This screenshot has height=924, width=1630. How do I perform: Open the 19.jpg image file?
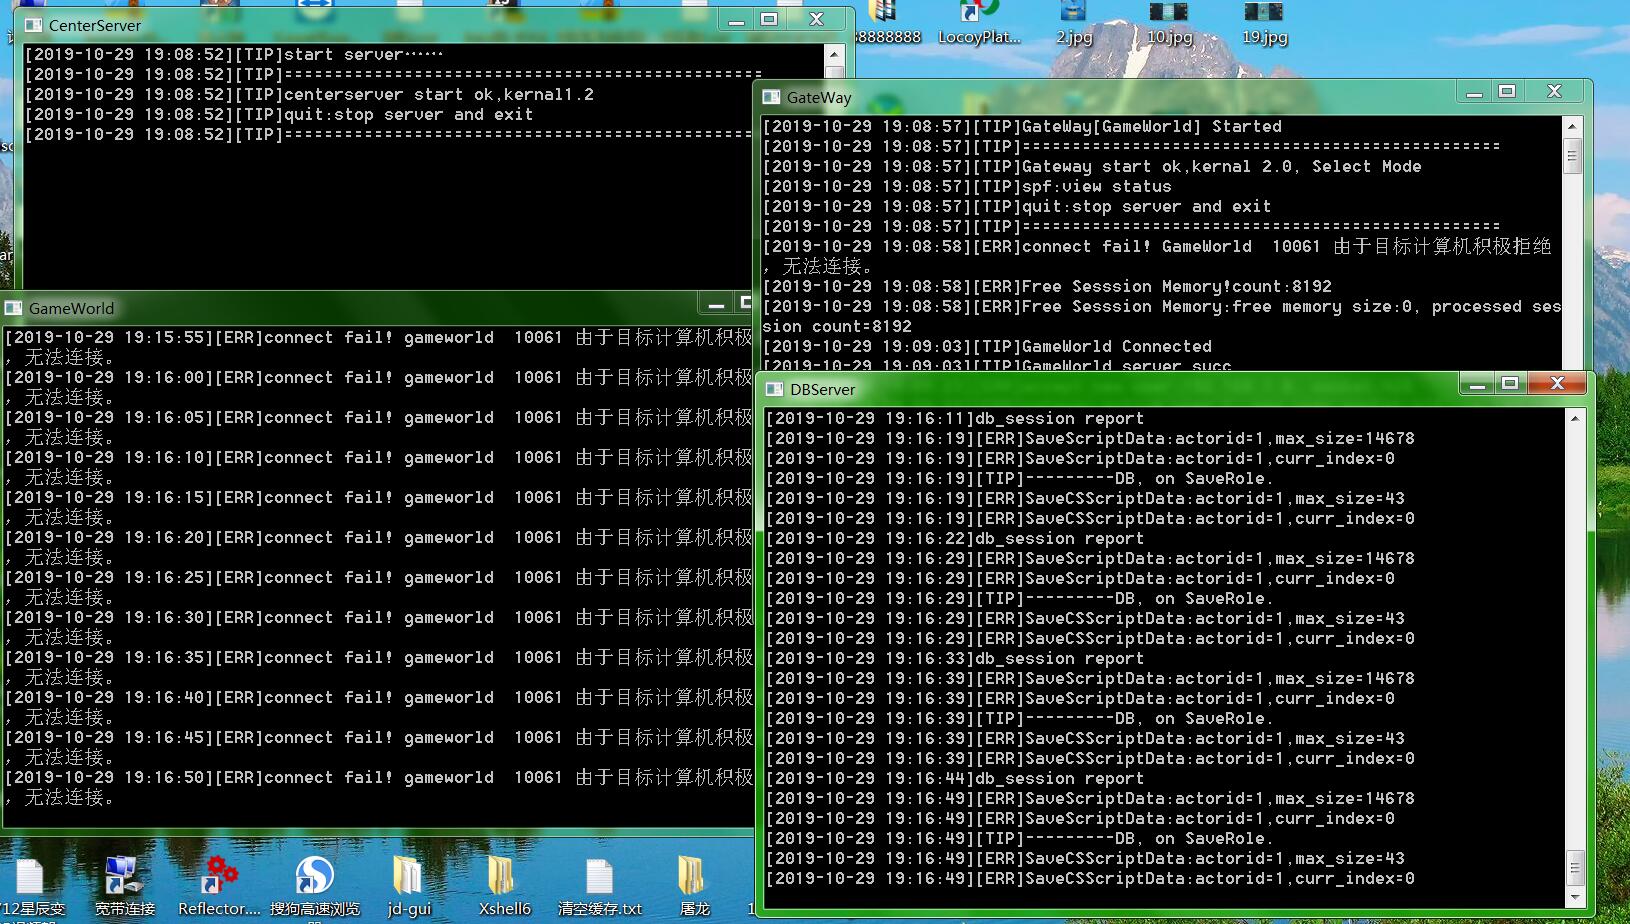tap(1263, 20)
